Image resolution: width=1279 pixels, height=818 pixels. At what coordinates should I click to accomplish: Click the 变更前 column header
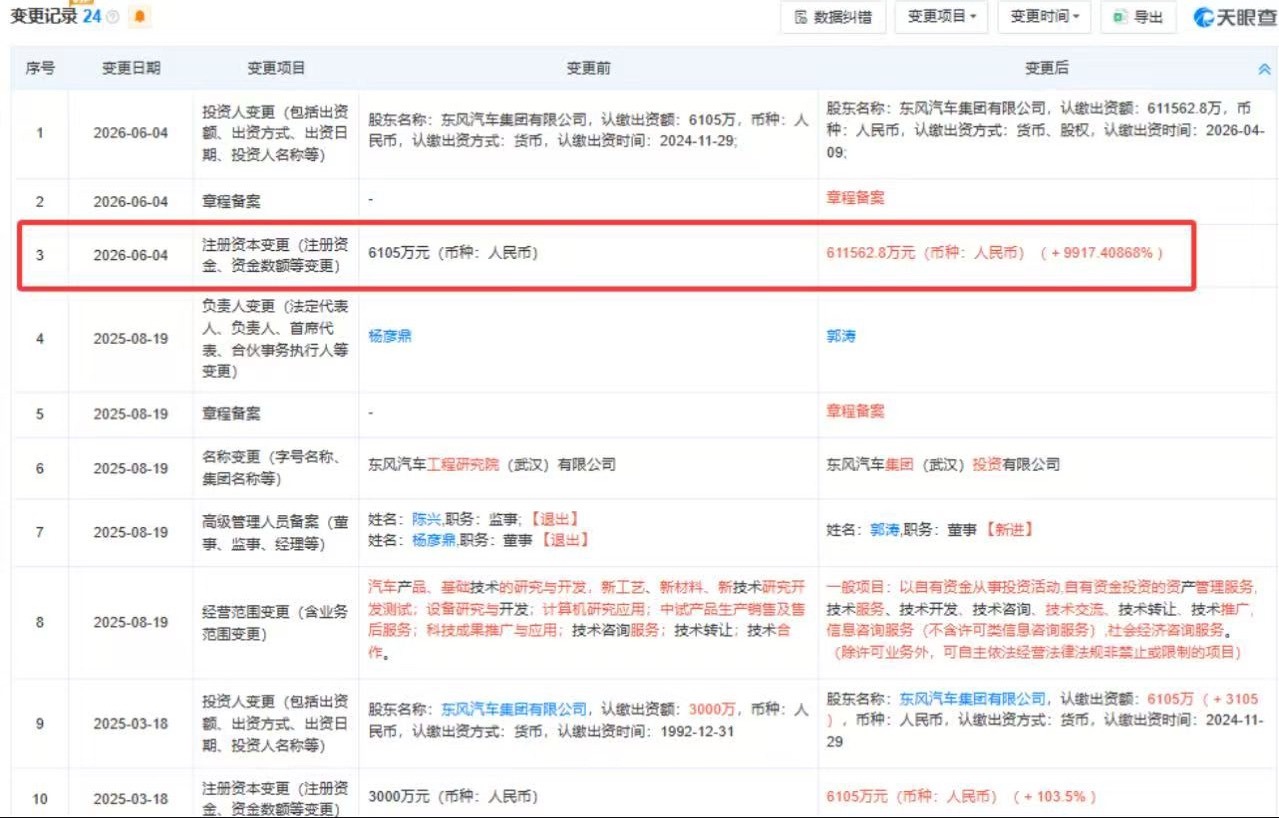588,68
